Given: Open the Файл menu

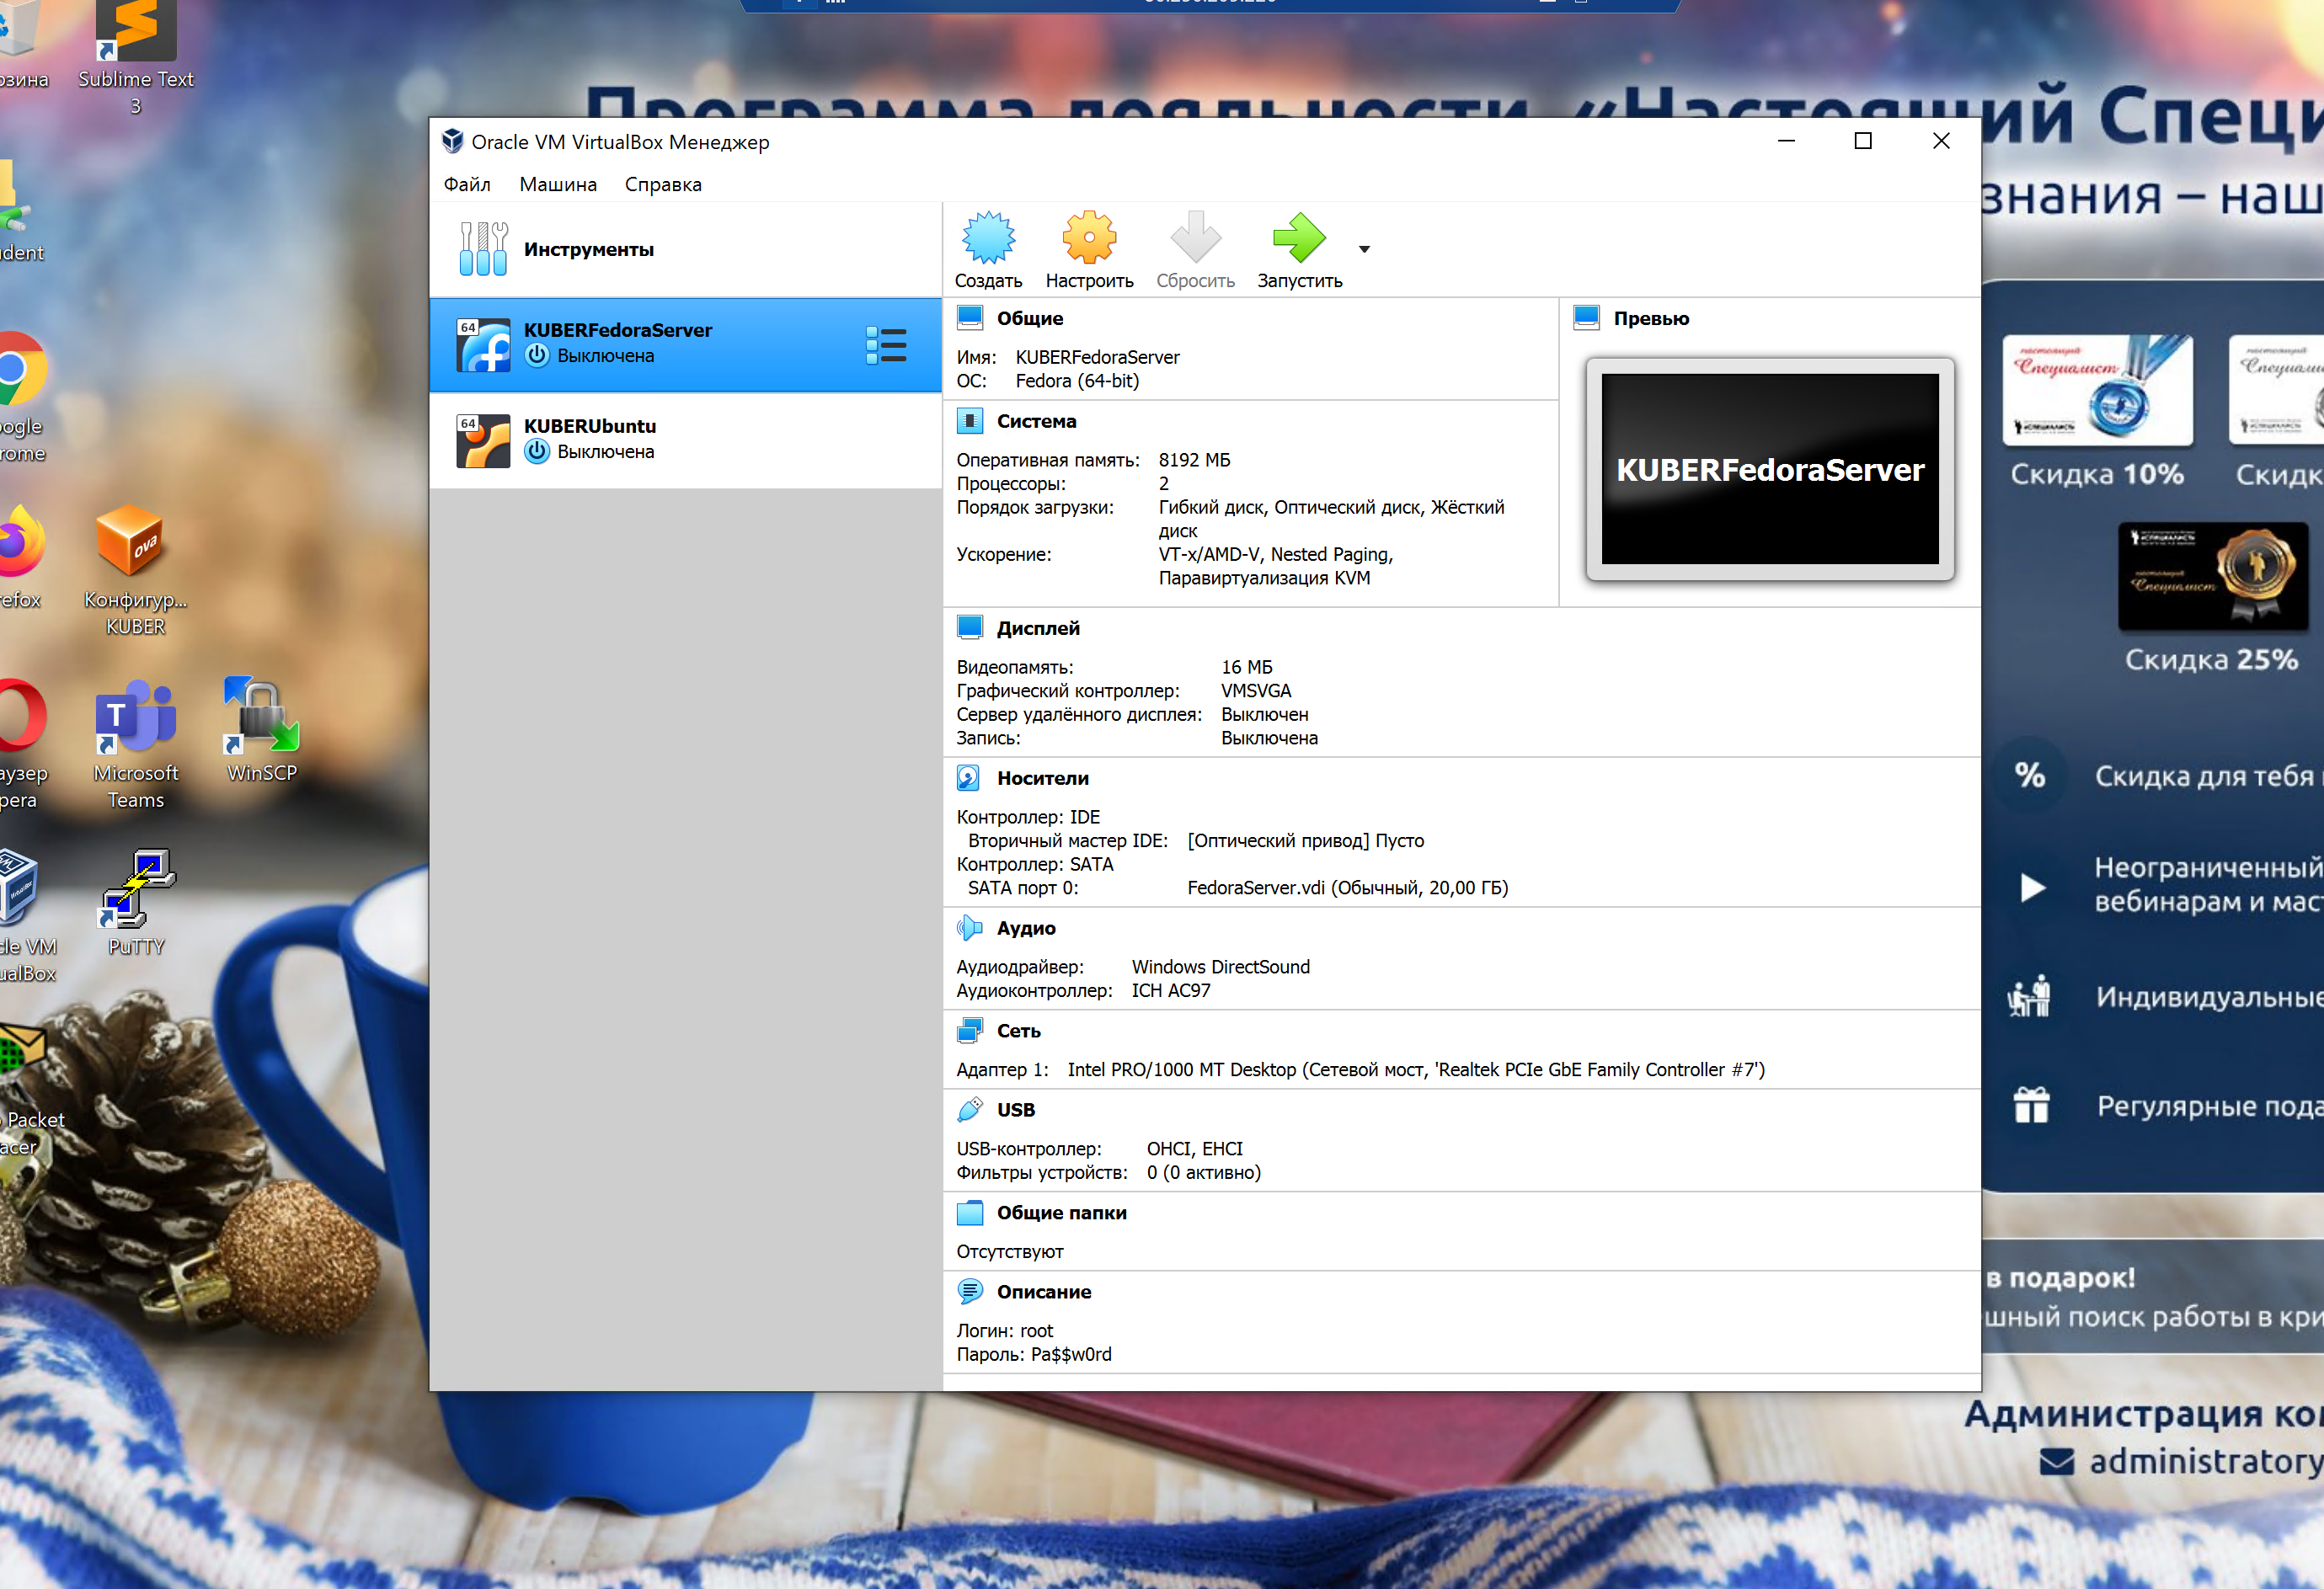Looking at the screenshot, I should pyautogui.click(x=466, y=184).
